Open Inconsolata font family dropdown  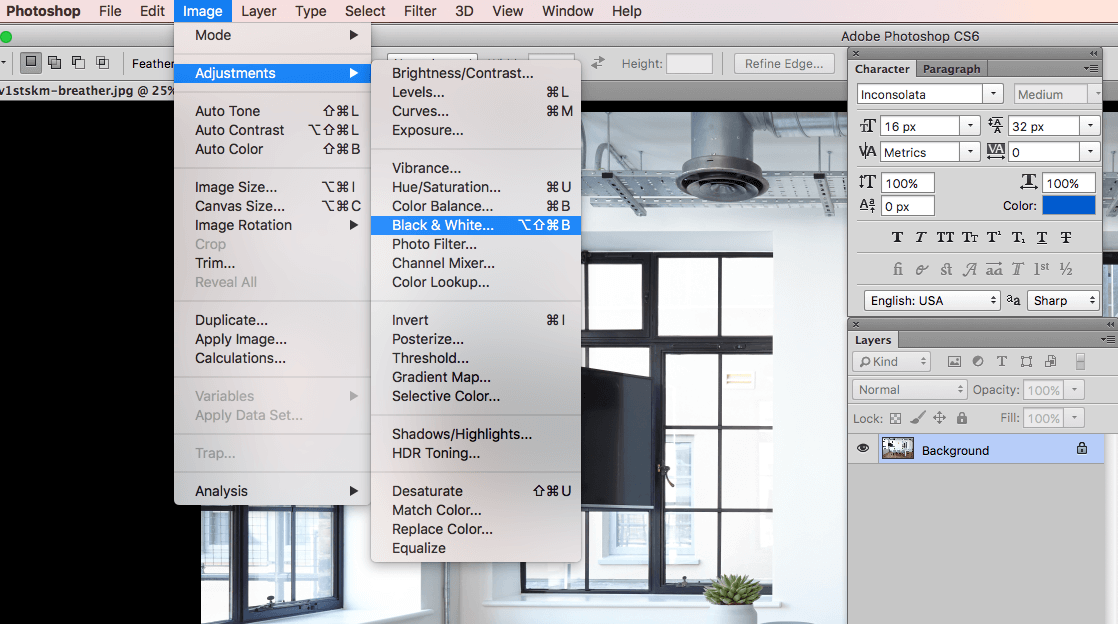pyautogui.click(x=993, y=93)
